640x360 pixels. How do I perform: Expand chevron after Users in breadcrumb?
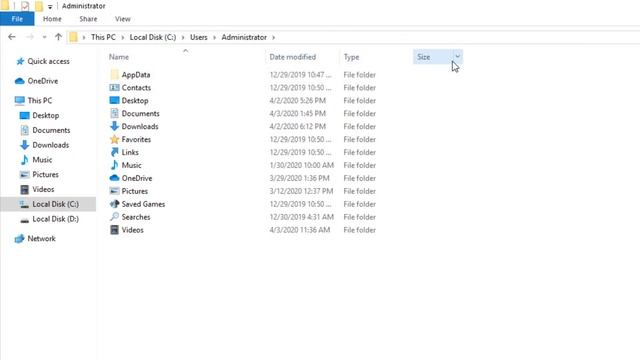[x=214, y=38]
